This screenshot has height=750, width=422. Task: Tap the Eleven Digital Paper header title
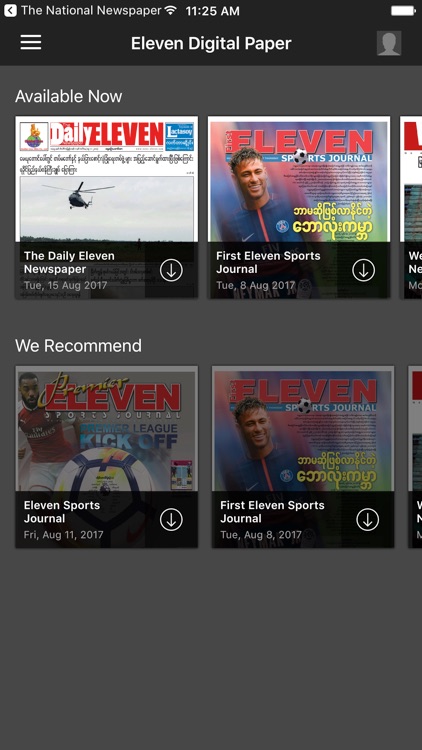pos(211,44)
